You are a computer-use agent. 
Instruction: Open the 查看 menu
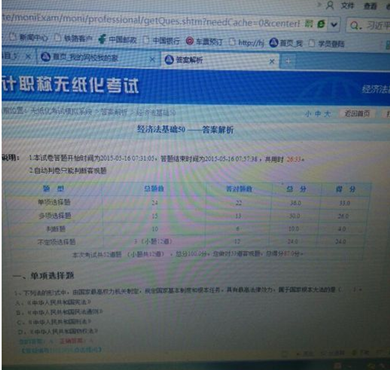point(370,6)
